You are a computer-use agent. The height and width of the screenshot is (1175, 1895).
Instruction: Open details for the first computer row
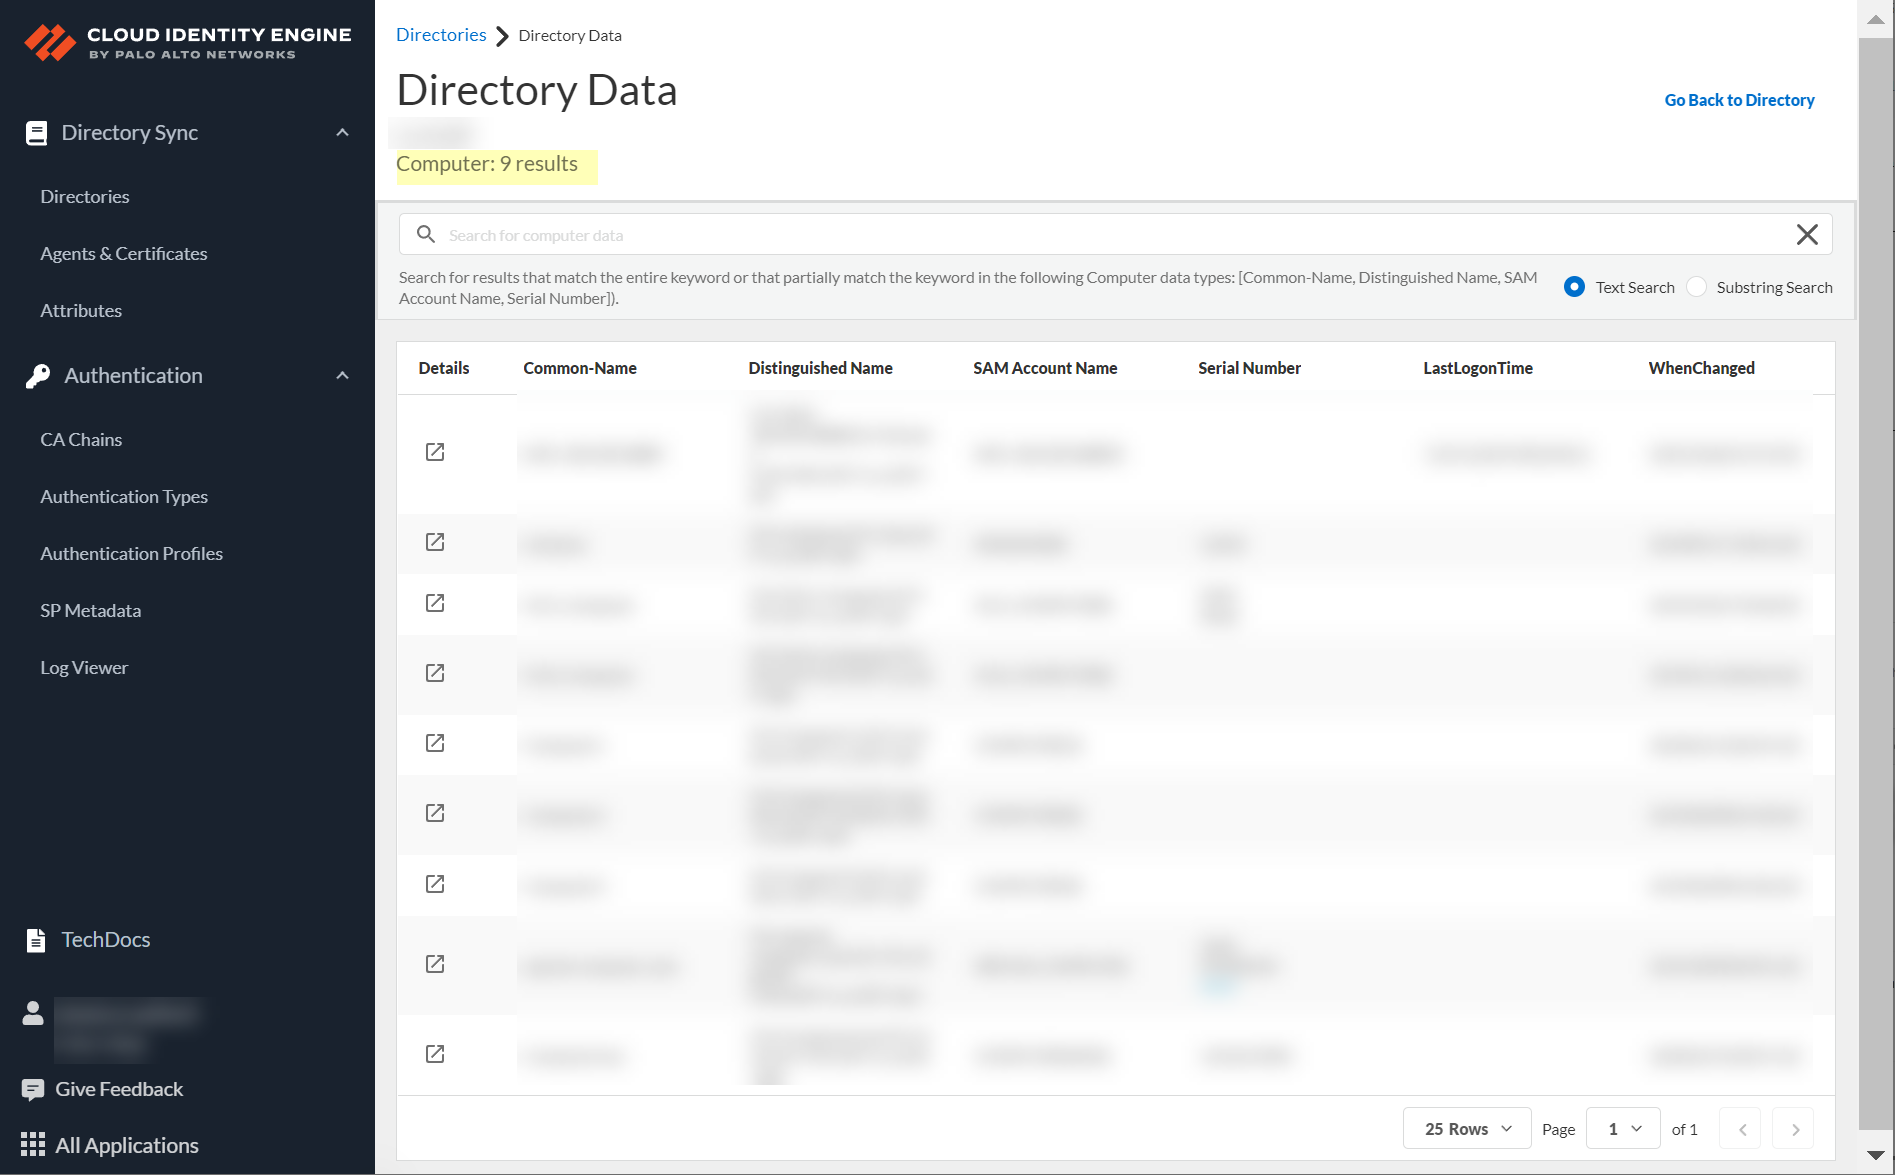pyautogui.click(x=435, y=452)
